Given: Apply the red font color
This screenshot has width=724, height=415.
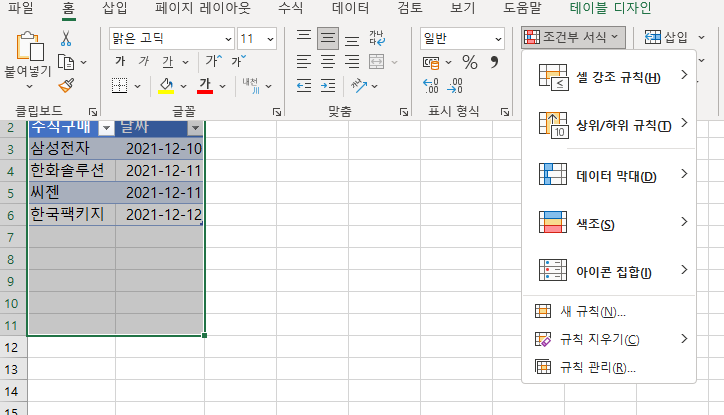Looking at the screenshot, I should [x=205, y=85].
